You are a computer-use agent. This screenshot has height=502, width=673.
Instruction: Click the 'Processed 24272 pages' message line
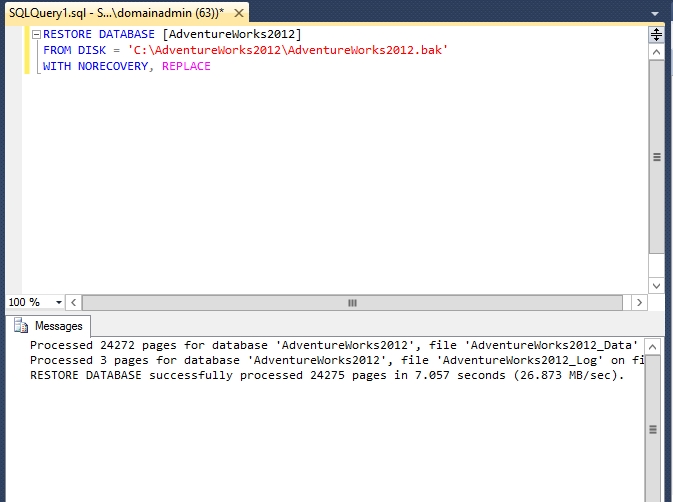click(x=334, y=345)
